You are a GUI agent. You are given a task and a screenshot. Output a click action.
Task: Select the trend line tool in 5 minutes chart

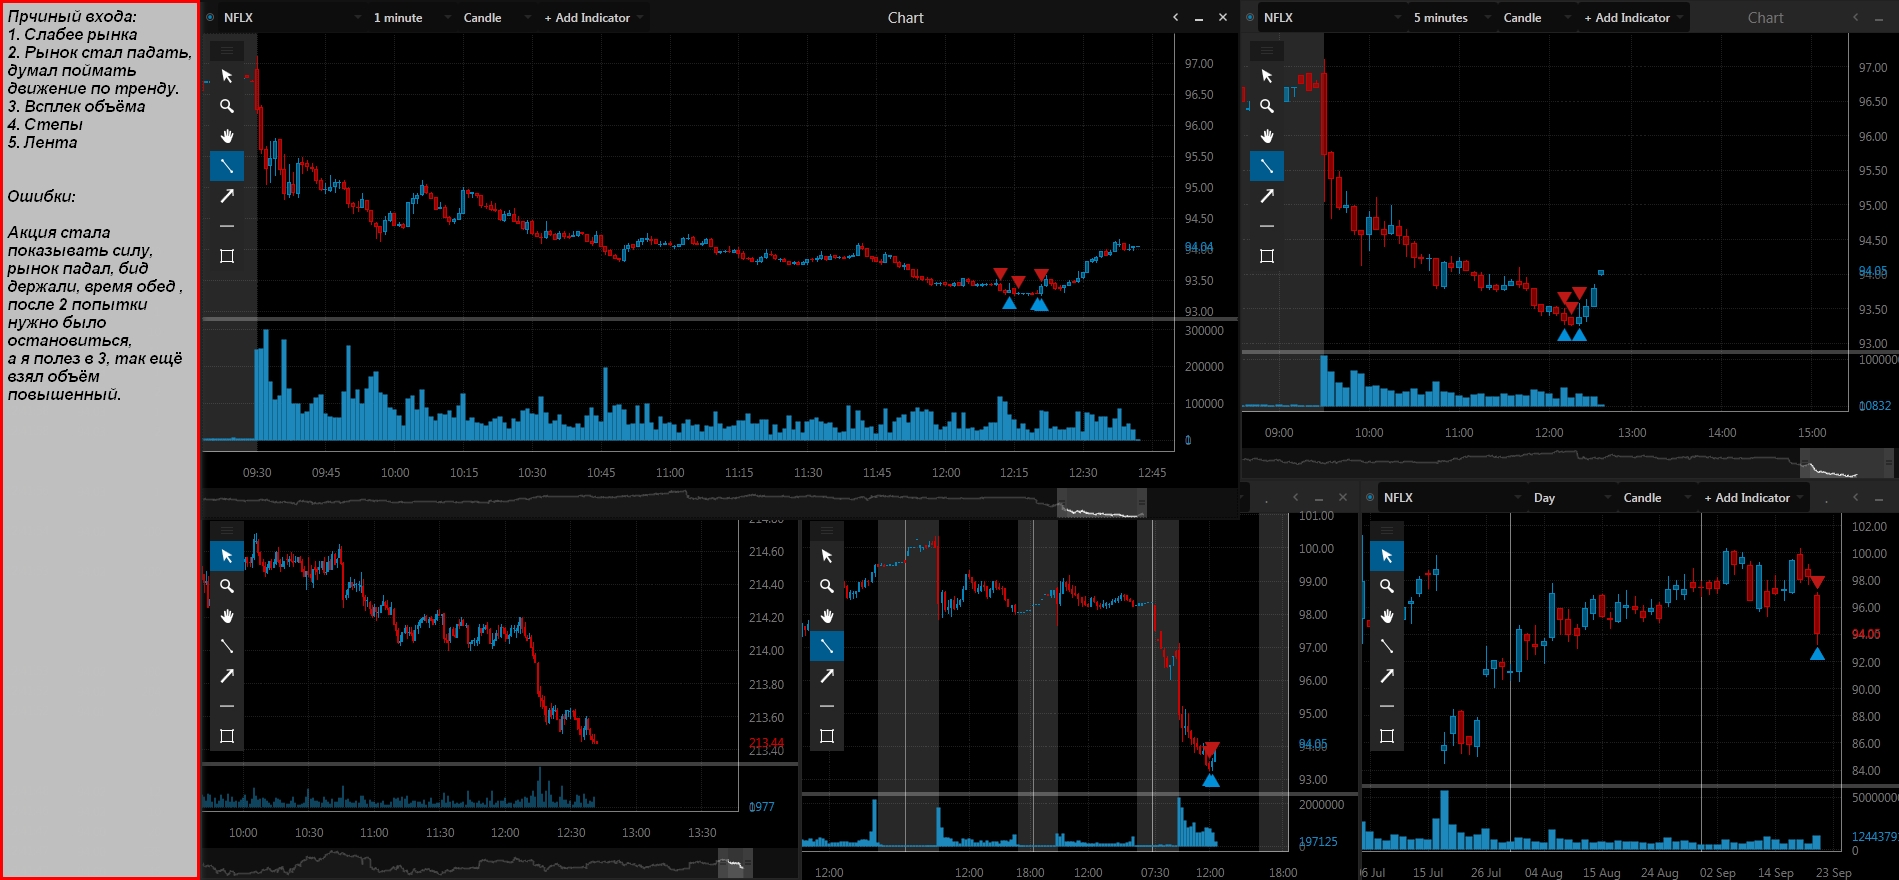click(1267, 166)
